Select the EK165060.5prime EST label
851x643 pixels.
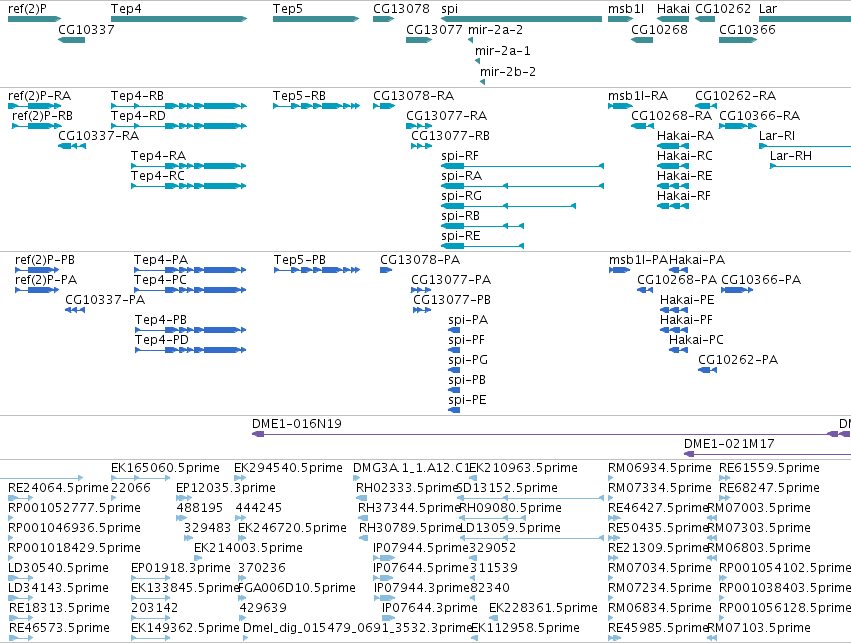166,468
